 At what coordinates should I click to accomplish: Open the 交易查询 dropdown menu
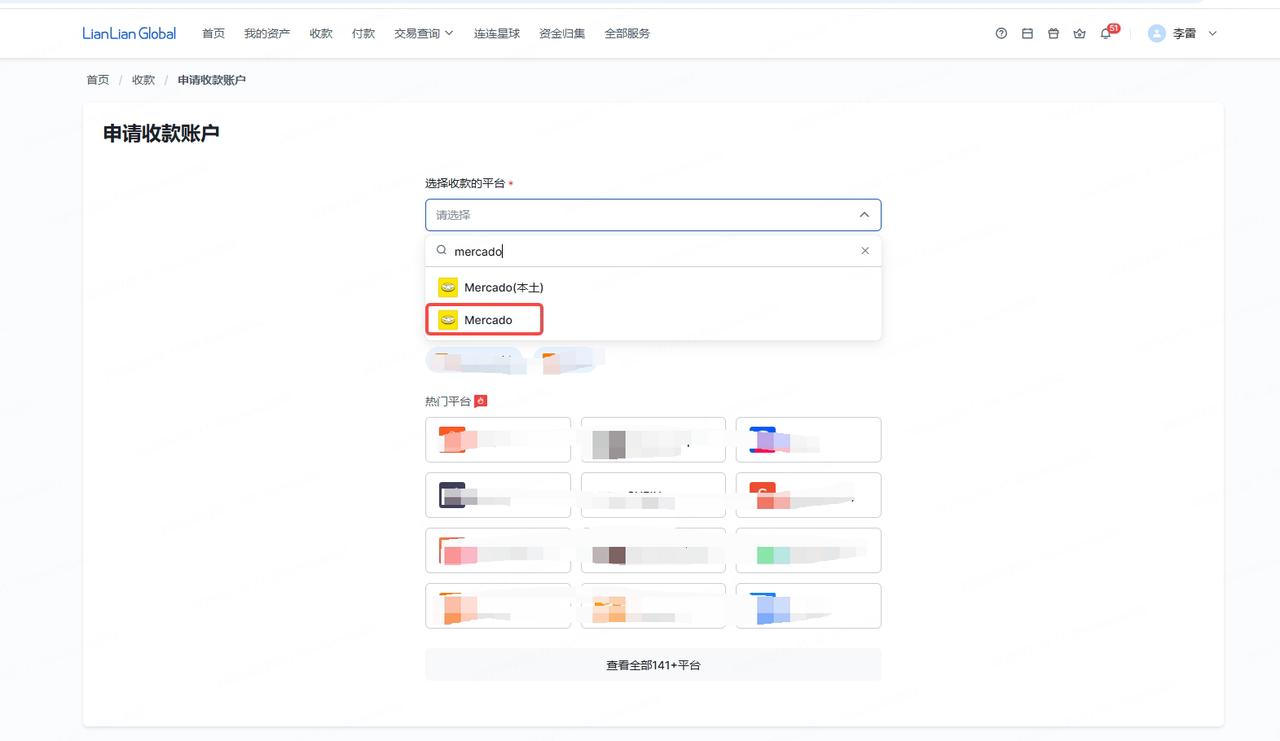(424, 33)
